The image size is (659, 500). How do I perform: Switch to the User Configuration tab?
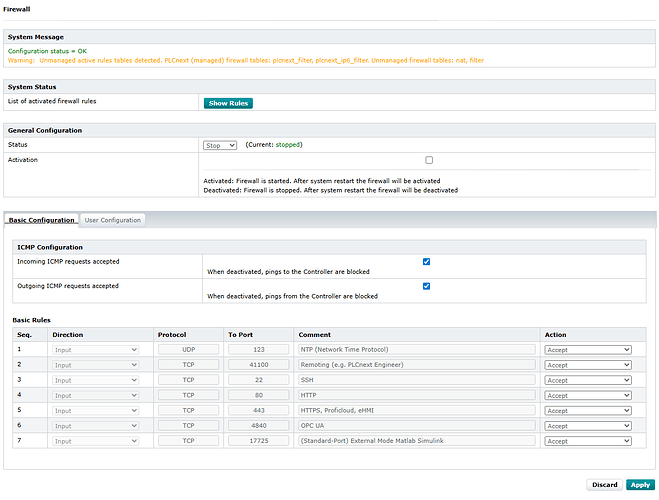pos(113,220)
